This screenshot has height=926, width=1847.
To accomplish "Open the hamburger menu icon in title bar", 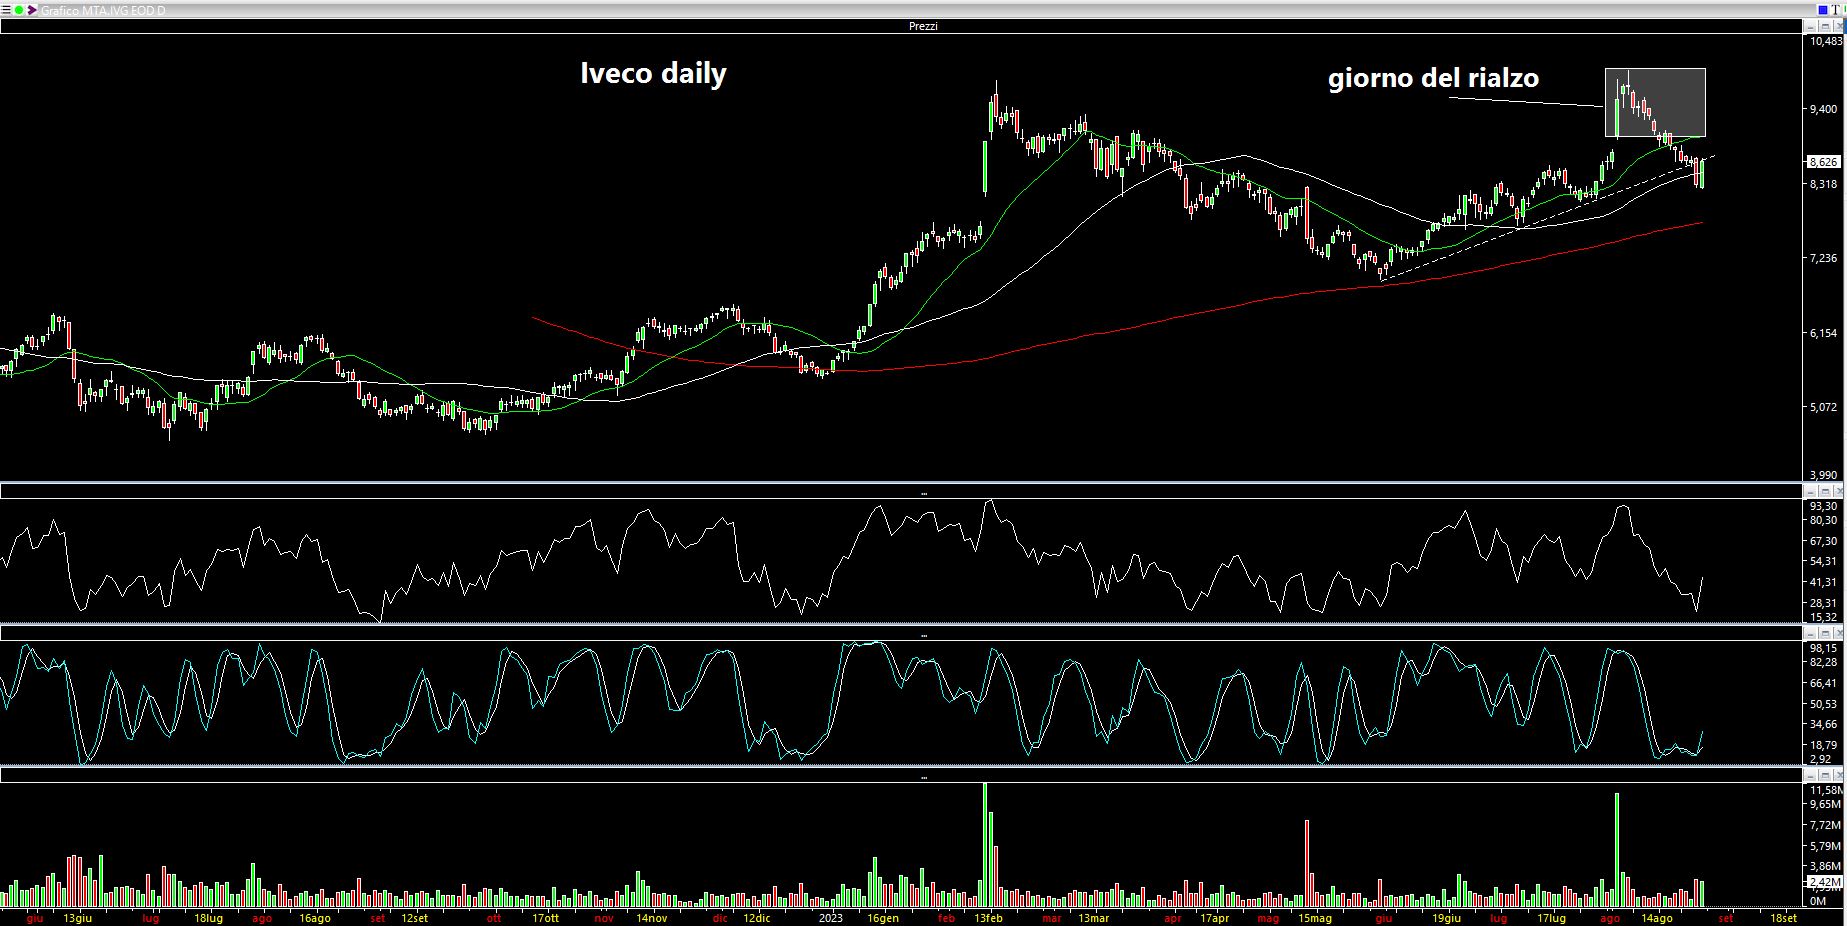I will tap(5, 10).
